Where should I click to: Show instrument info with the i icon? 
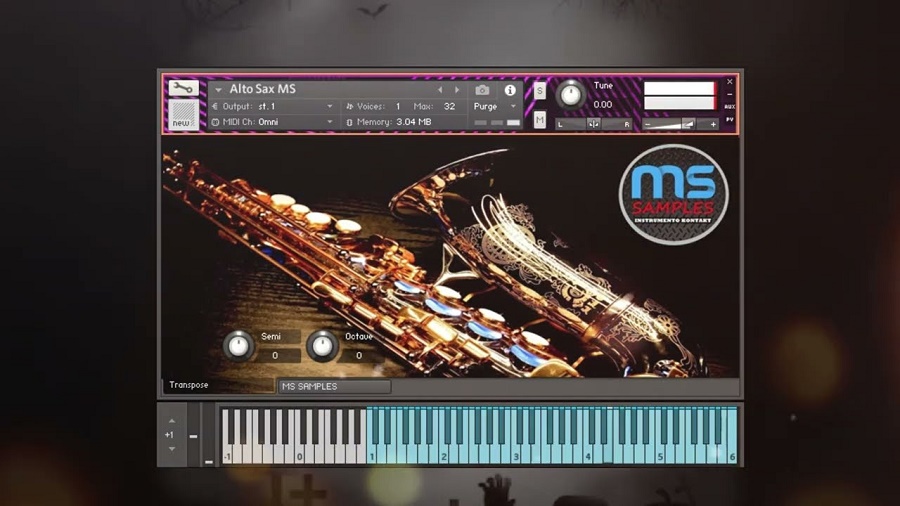[x=510, y=90]
